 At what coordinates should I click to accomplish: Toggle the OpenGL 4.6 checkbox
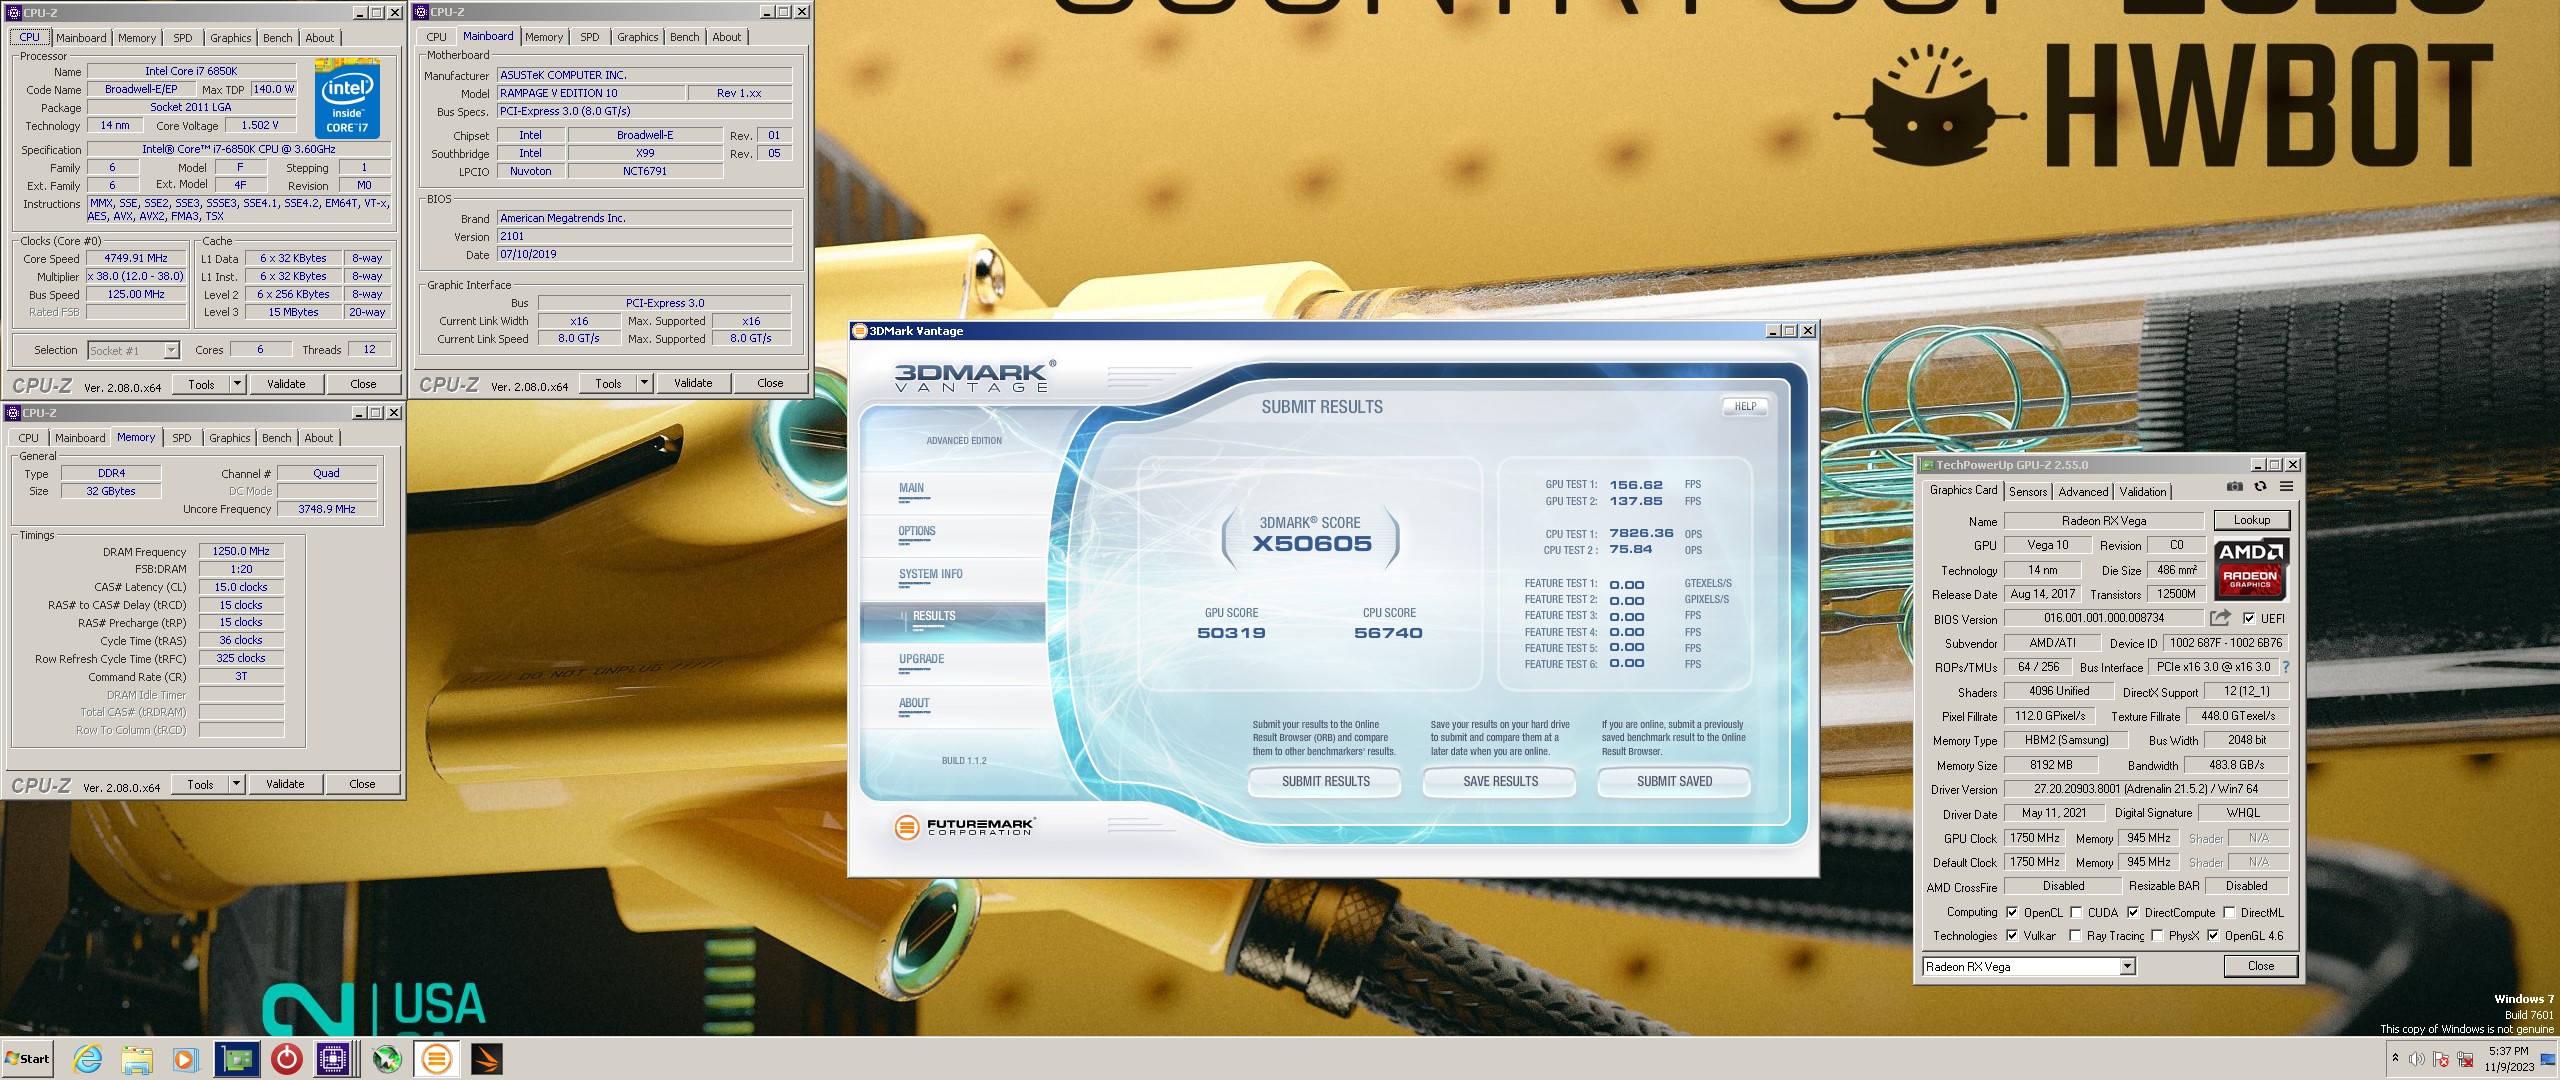[x=2213, y=935]
